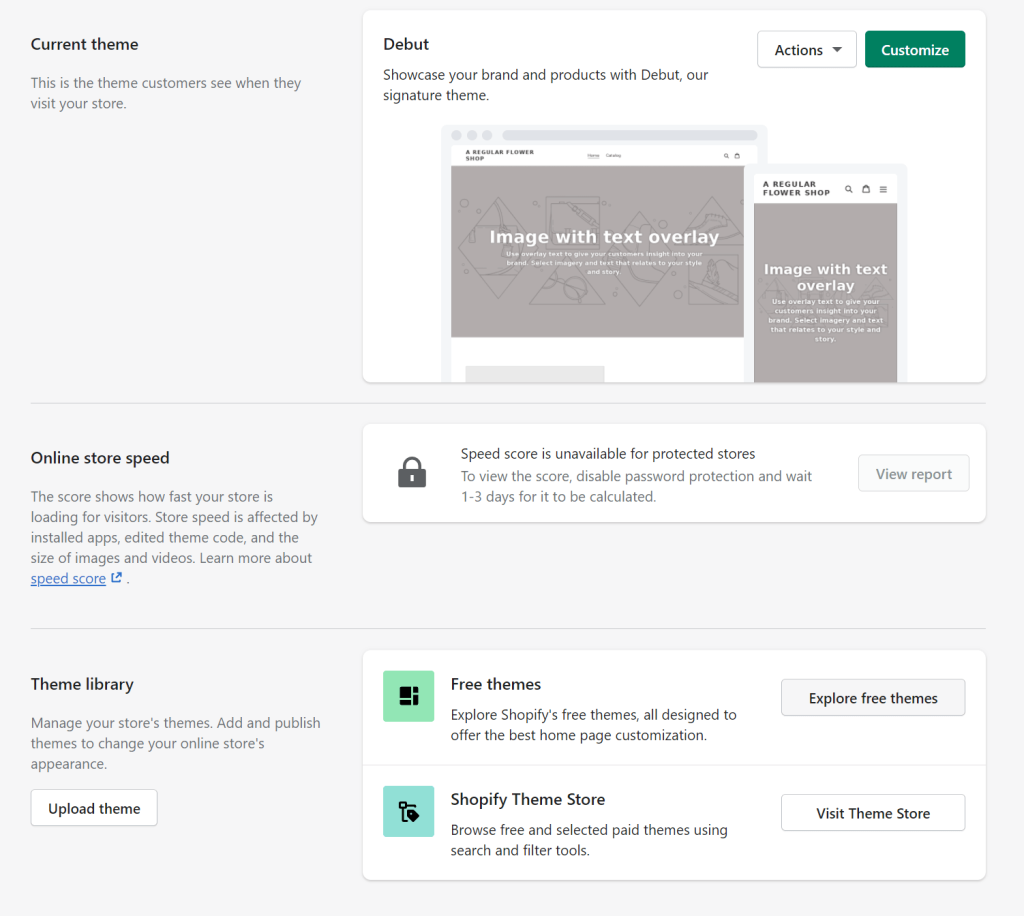The height and width of the screenshot is (916, 1024).
Task: Click 'Browse free and selected paid themes' description
Action: pyautogui.click(x=588, y=840)
